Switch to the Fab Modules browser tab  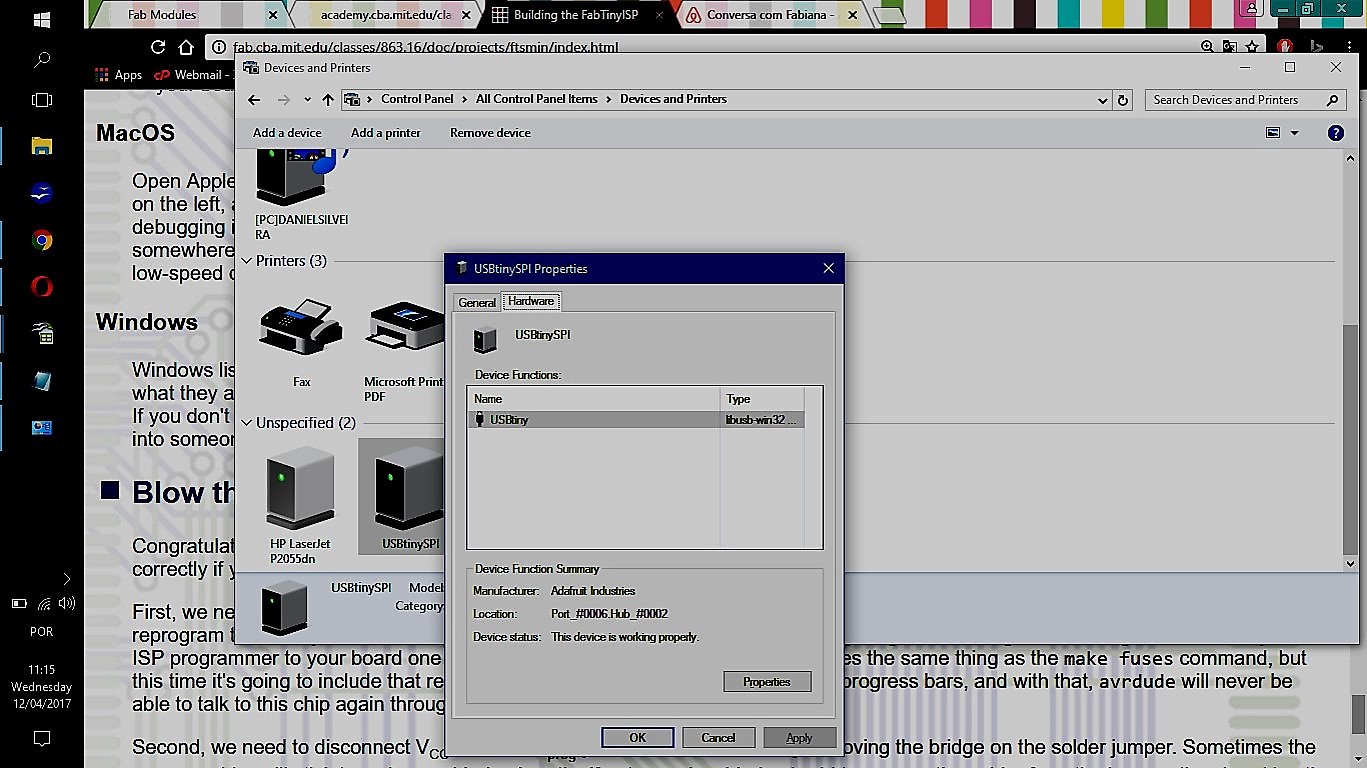pyautogui.click(x=162, y=15)
